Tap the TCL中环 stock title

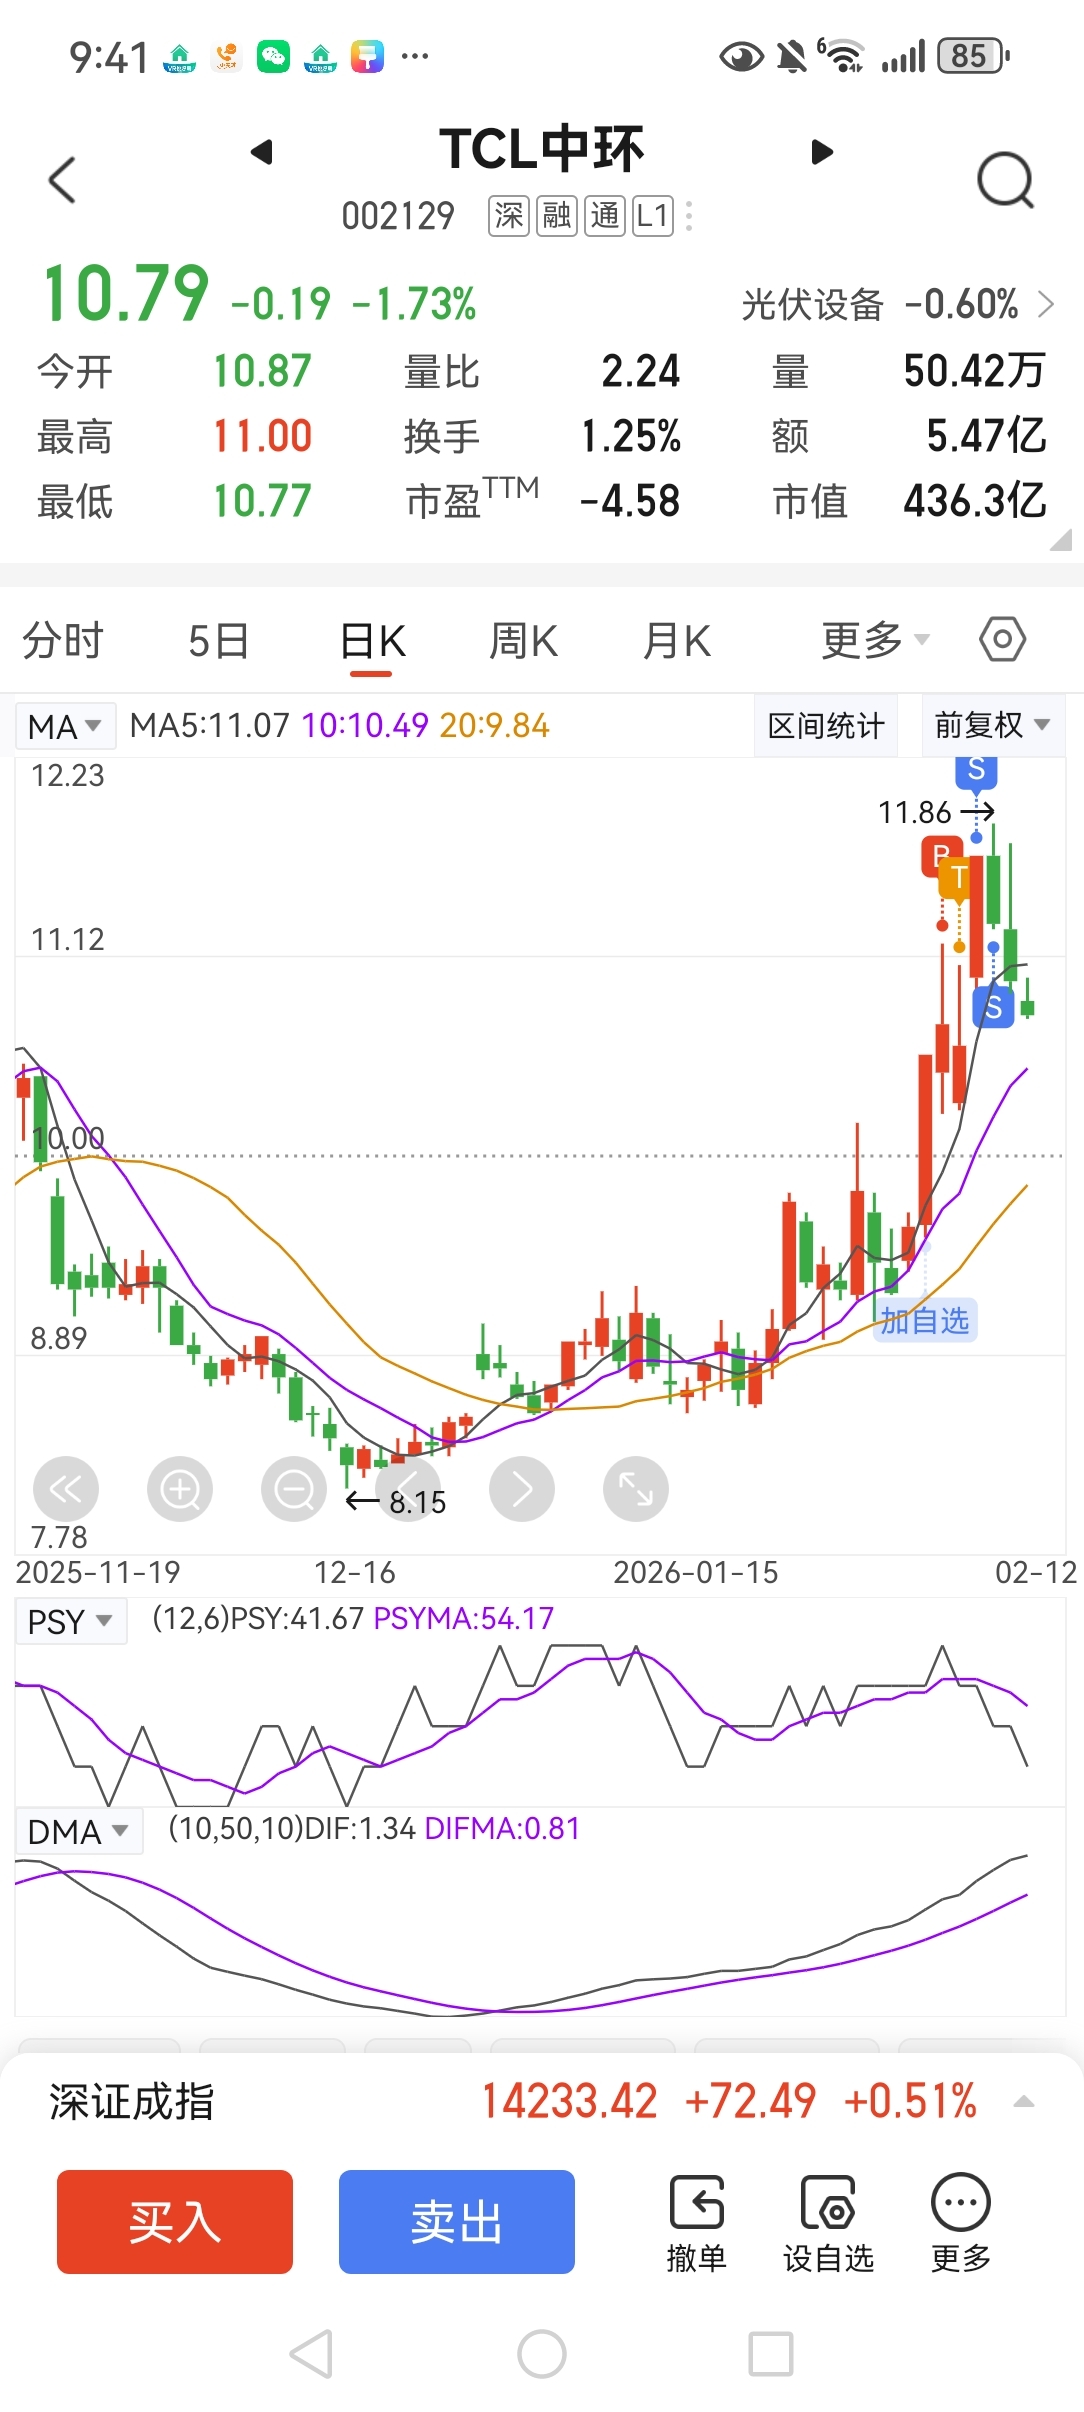tap(542, 150)
